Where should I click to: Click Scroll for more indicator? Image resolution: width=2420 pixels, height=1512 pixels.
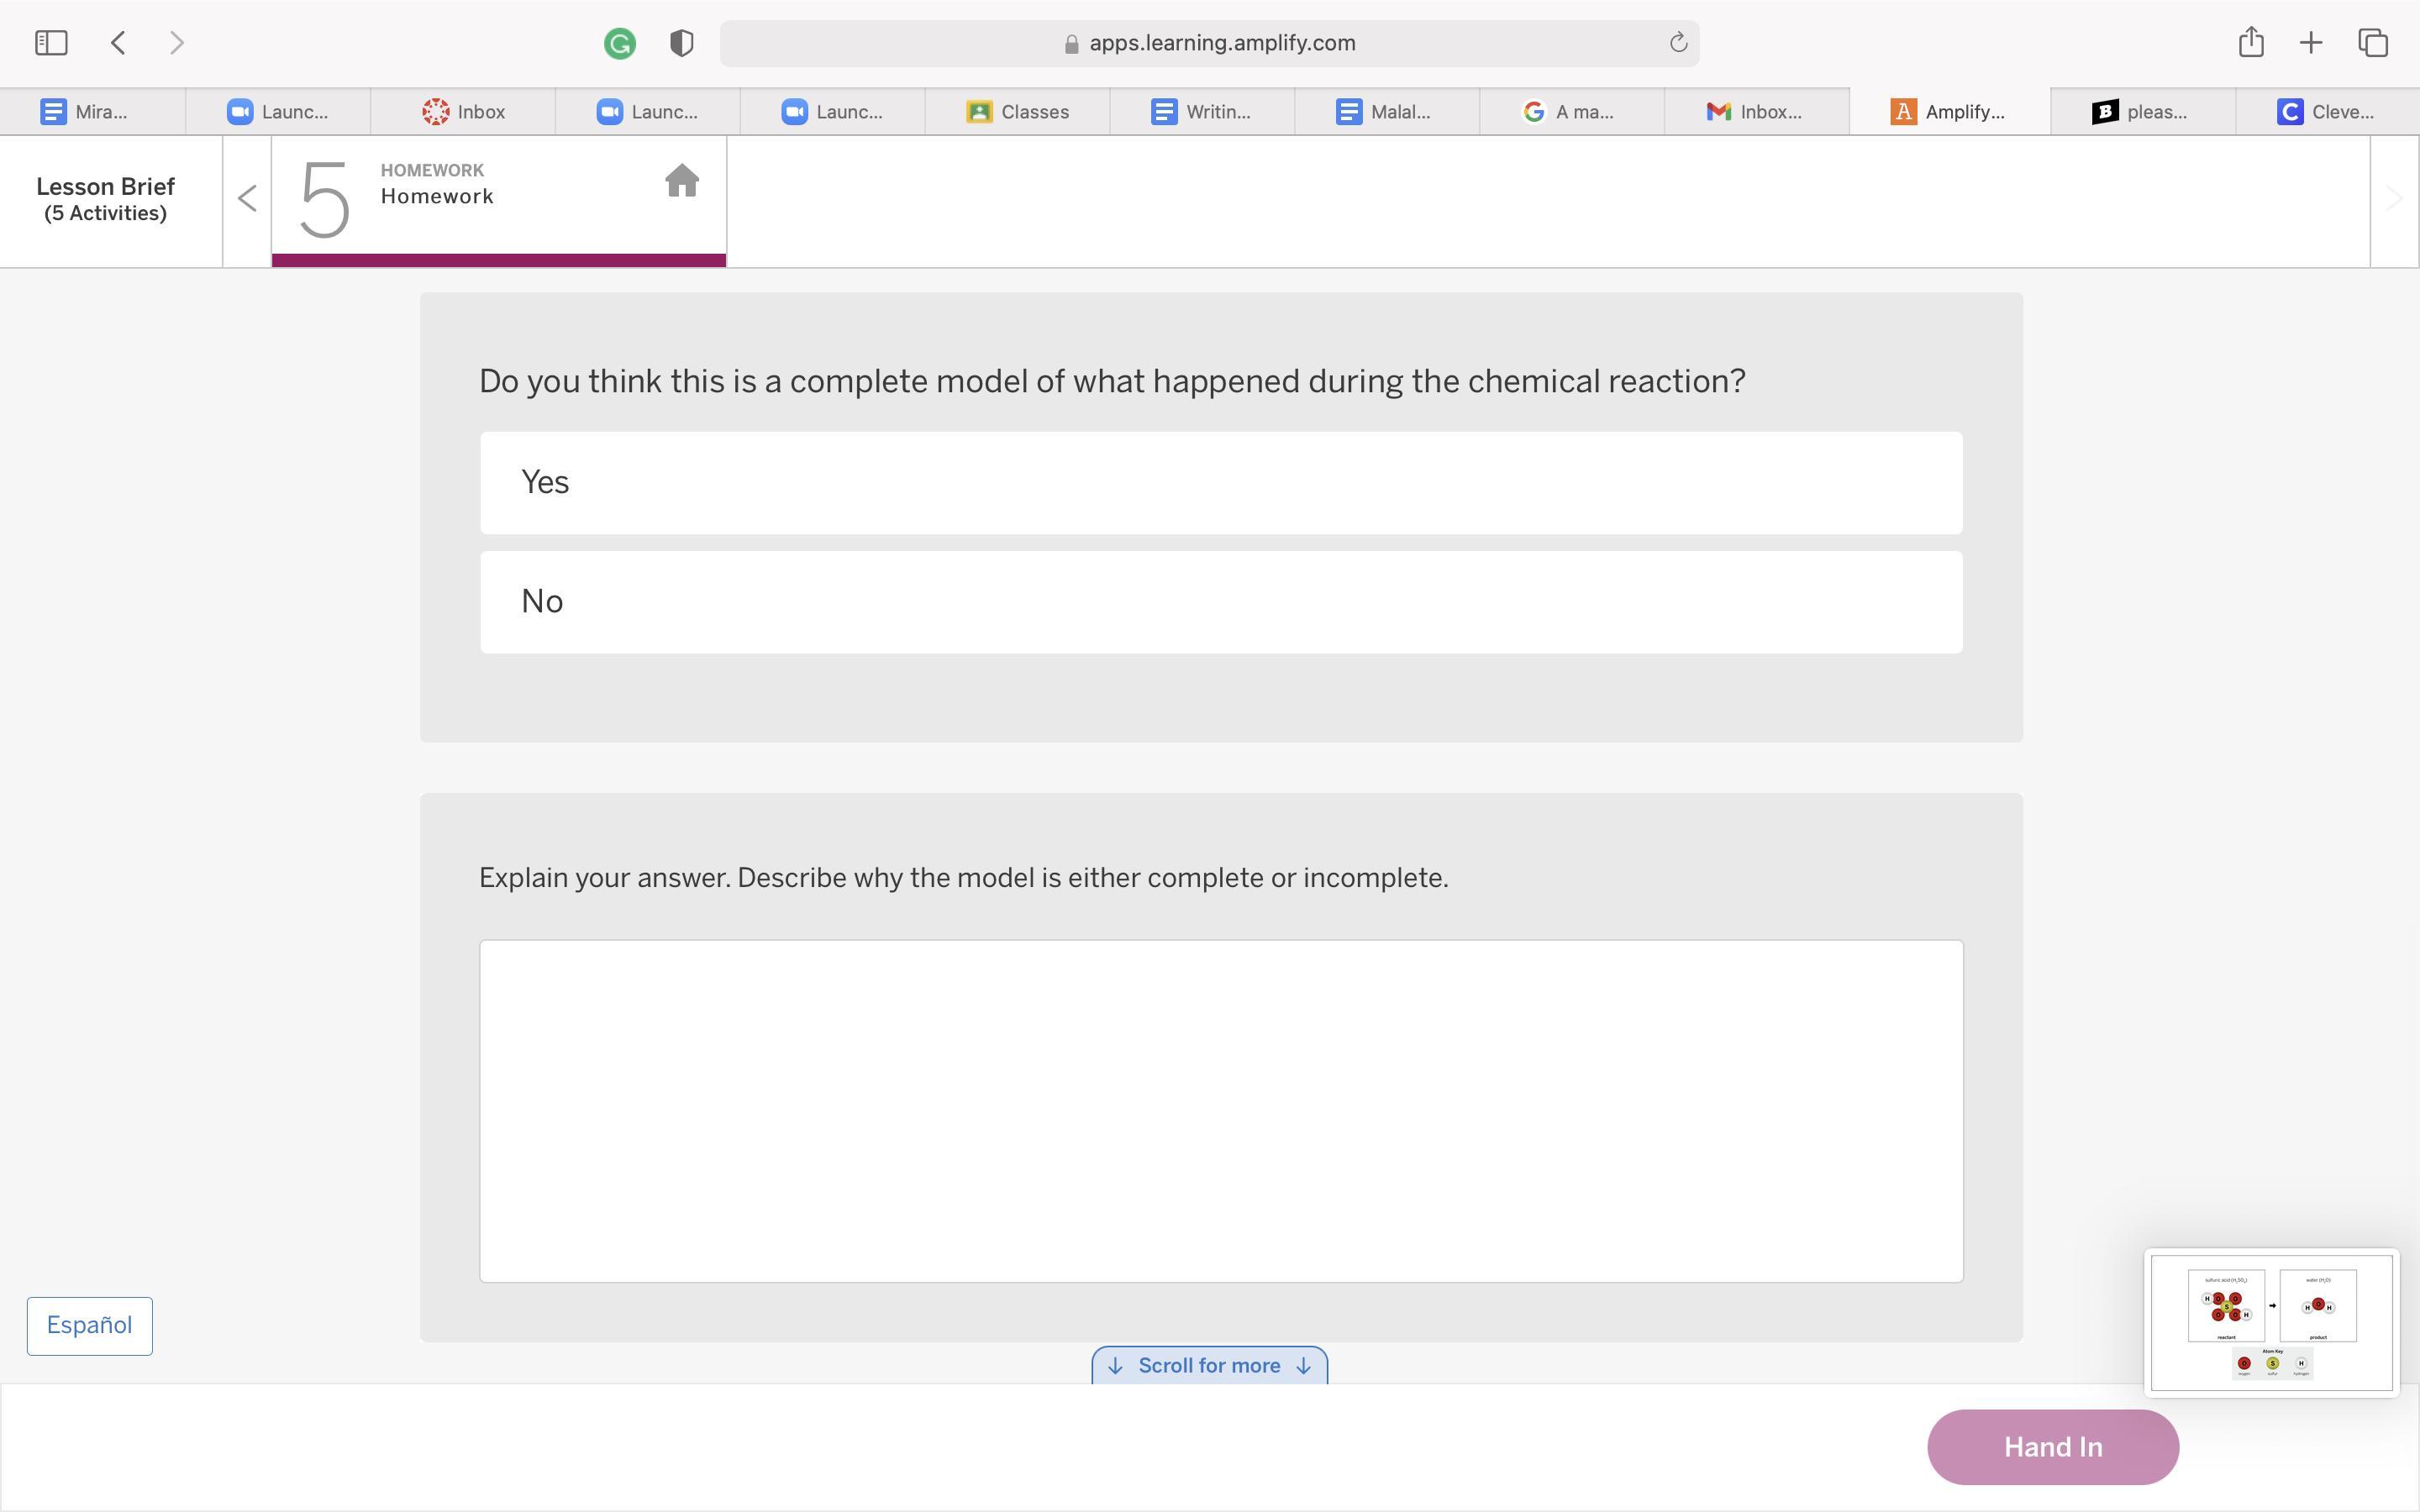click(x=1209, y=1366)
